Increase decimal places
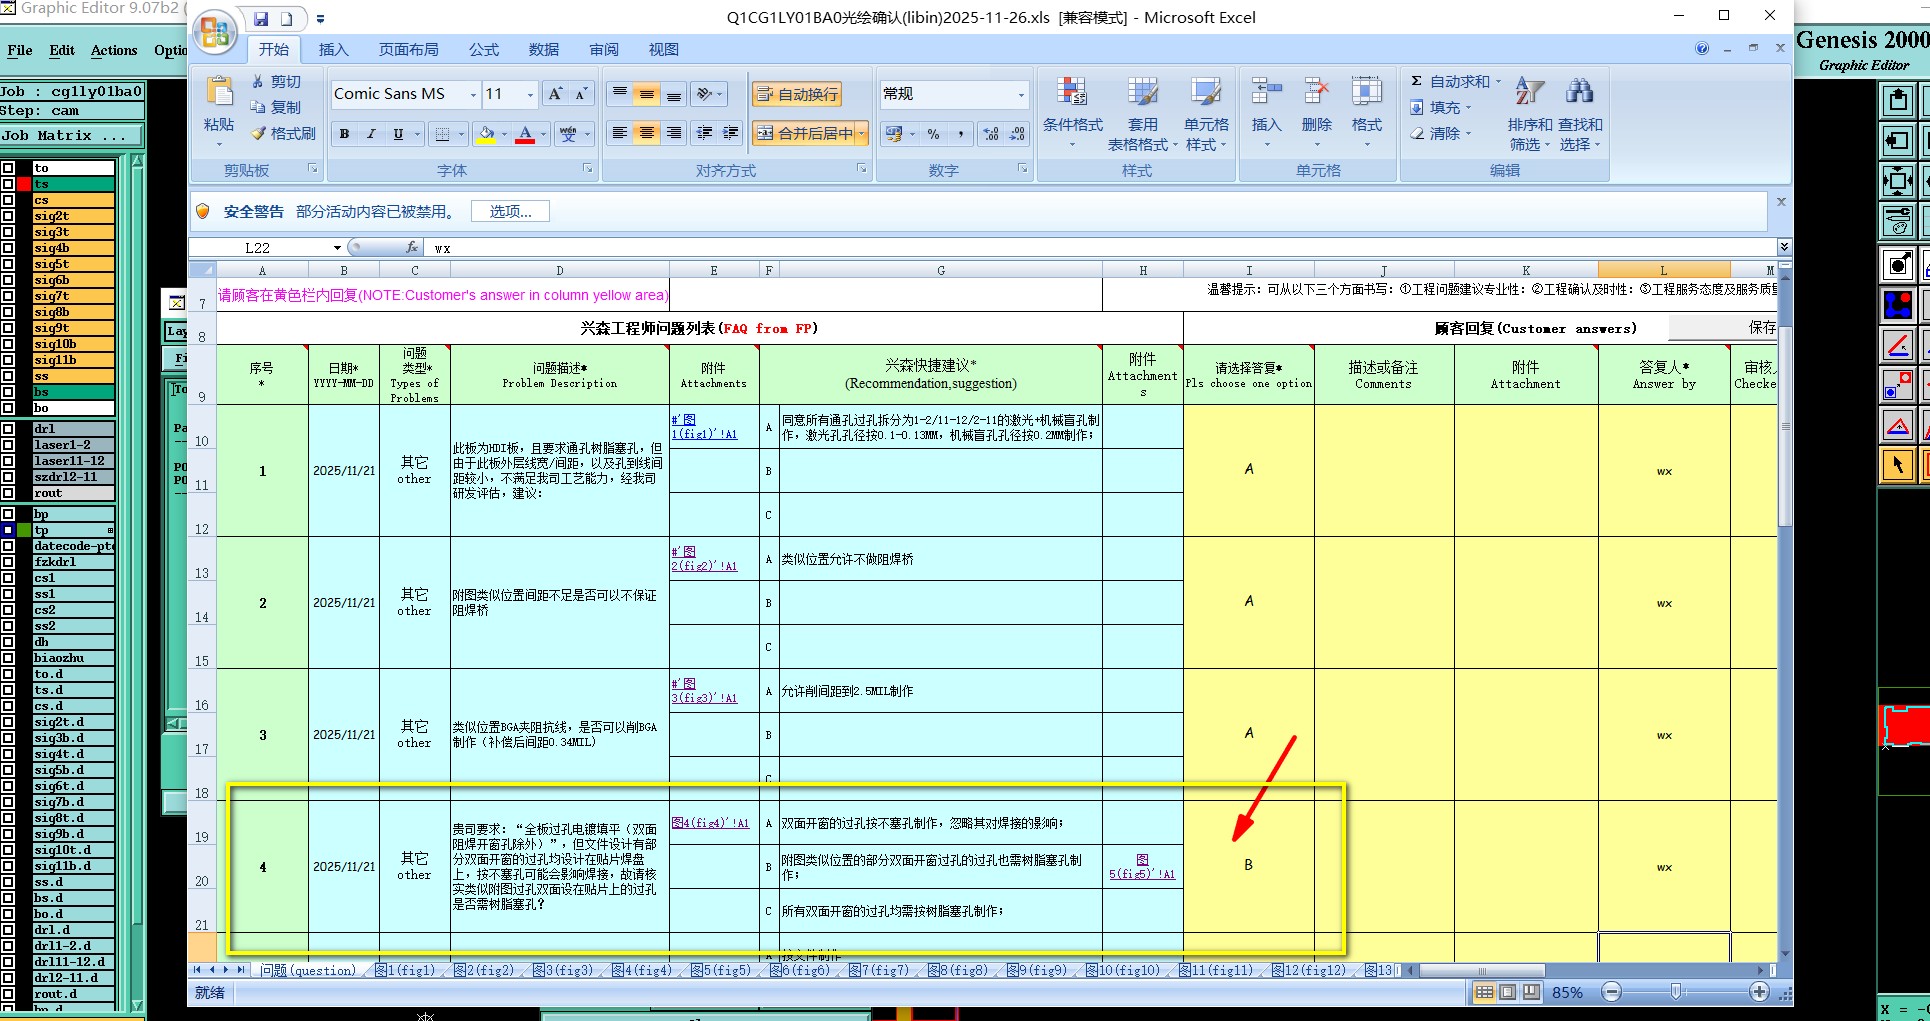Screen dimensions: 1930x1021 click(991, 133)
